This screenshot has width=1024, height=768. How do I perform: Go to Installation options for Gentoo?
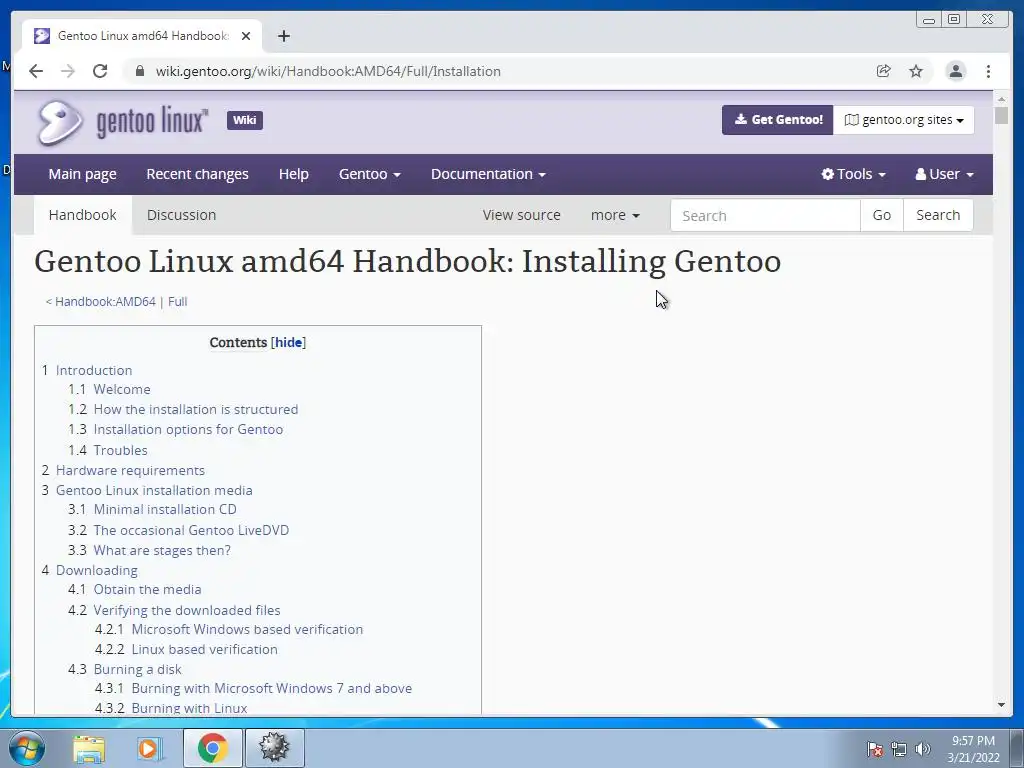188,430
